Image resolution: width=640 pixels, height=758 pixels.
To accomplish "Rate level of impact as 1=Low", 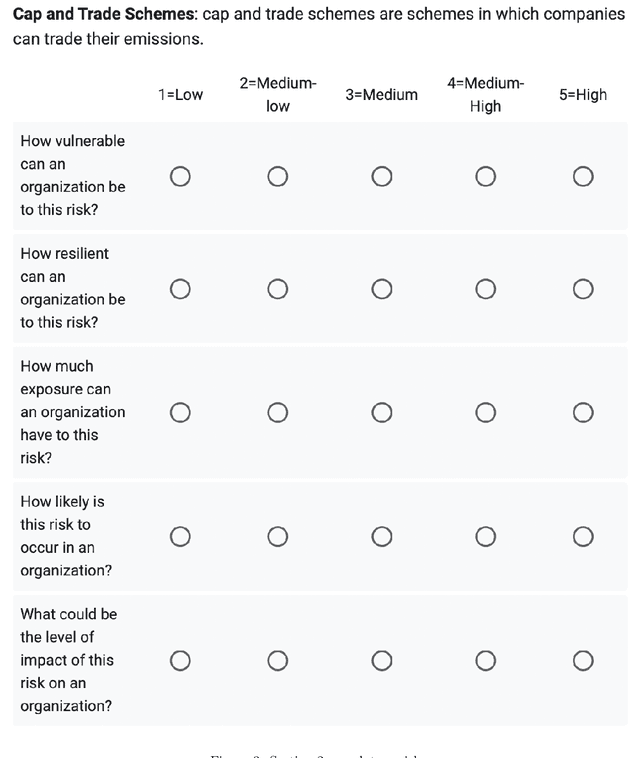I will tap(180, 660).
